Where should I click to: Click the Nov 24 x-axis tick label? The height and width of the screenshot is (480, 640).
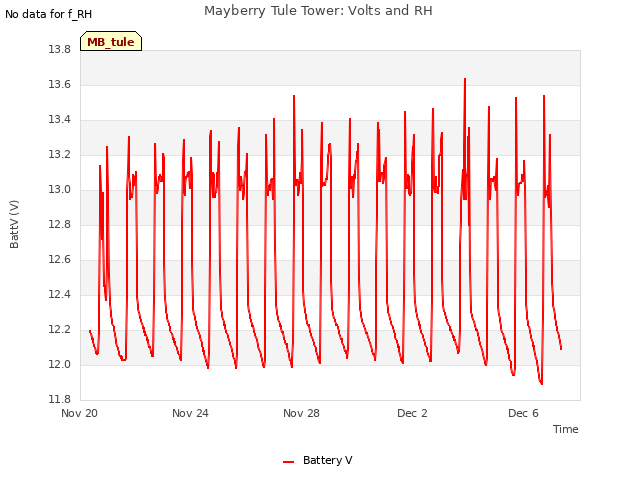(x=190, y=413)
